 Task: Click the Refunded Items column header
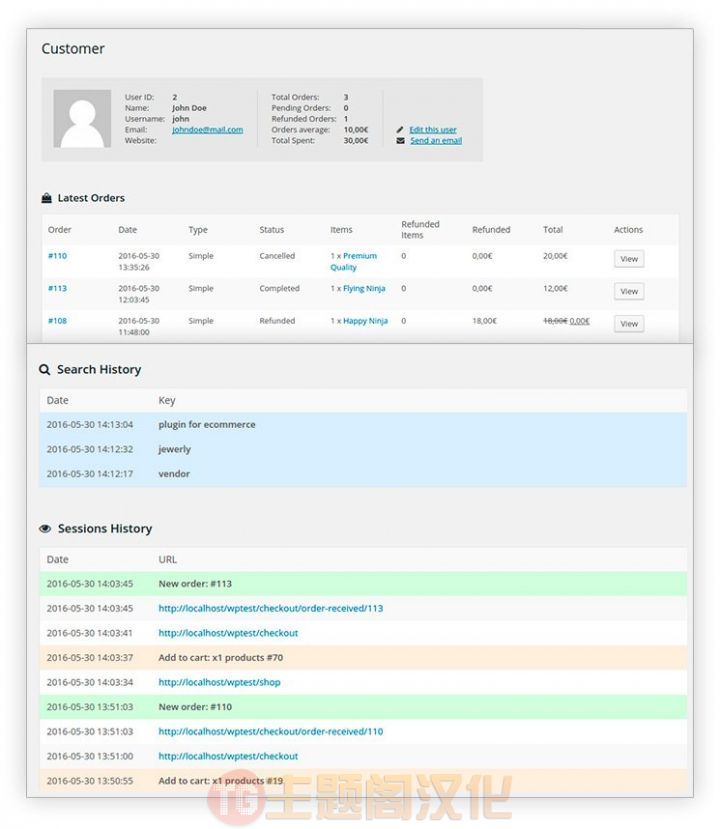point(420,229)
